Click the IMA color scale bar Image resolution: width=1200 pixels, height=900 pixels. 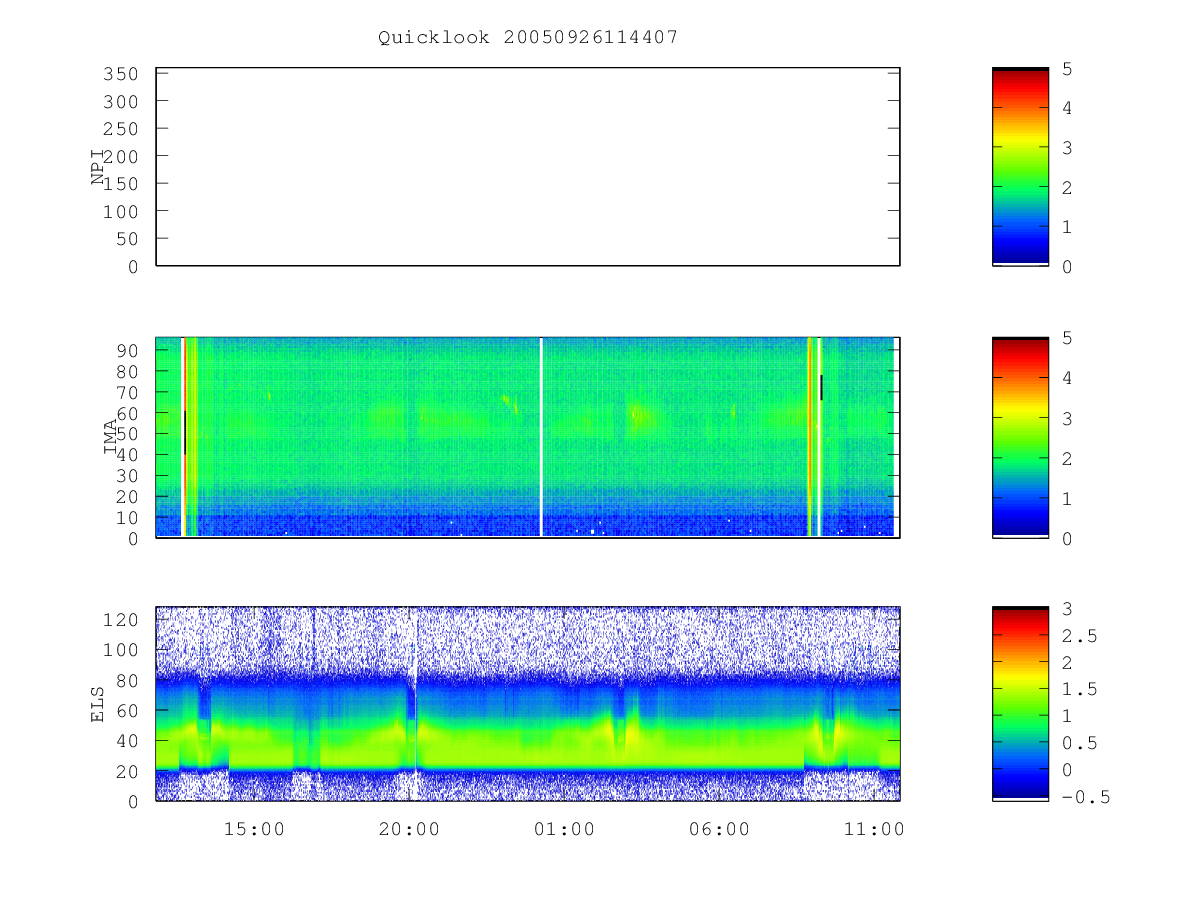[x=1020, y=437]
